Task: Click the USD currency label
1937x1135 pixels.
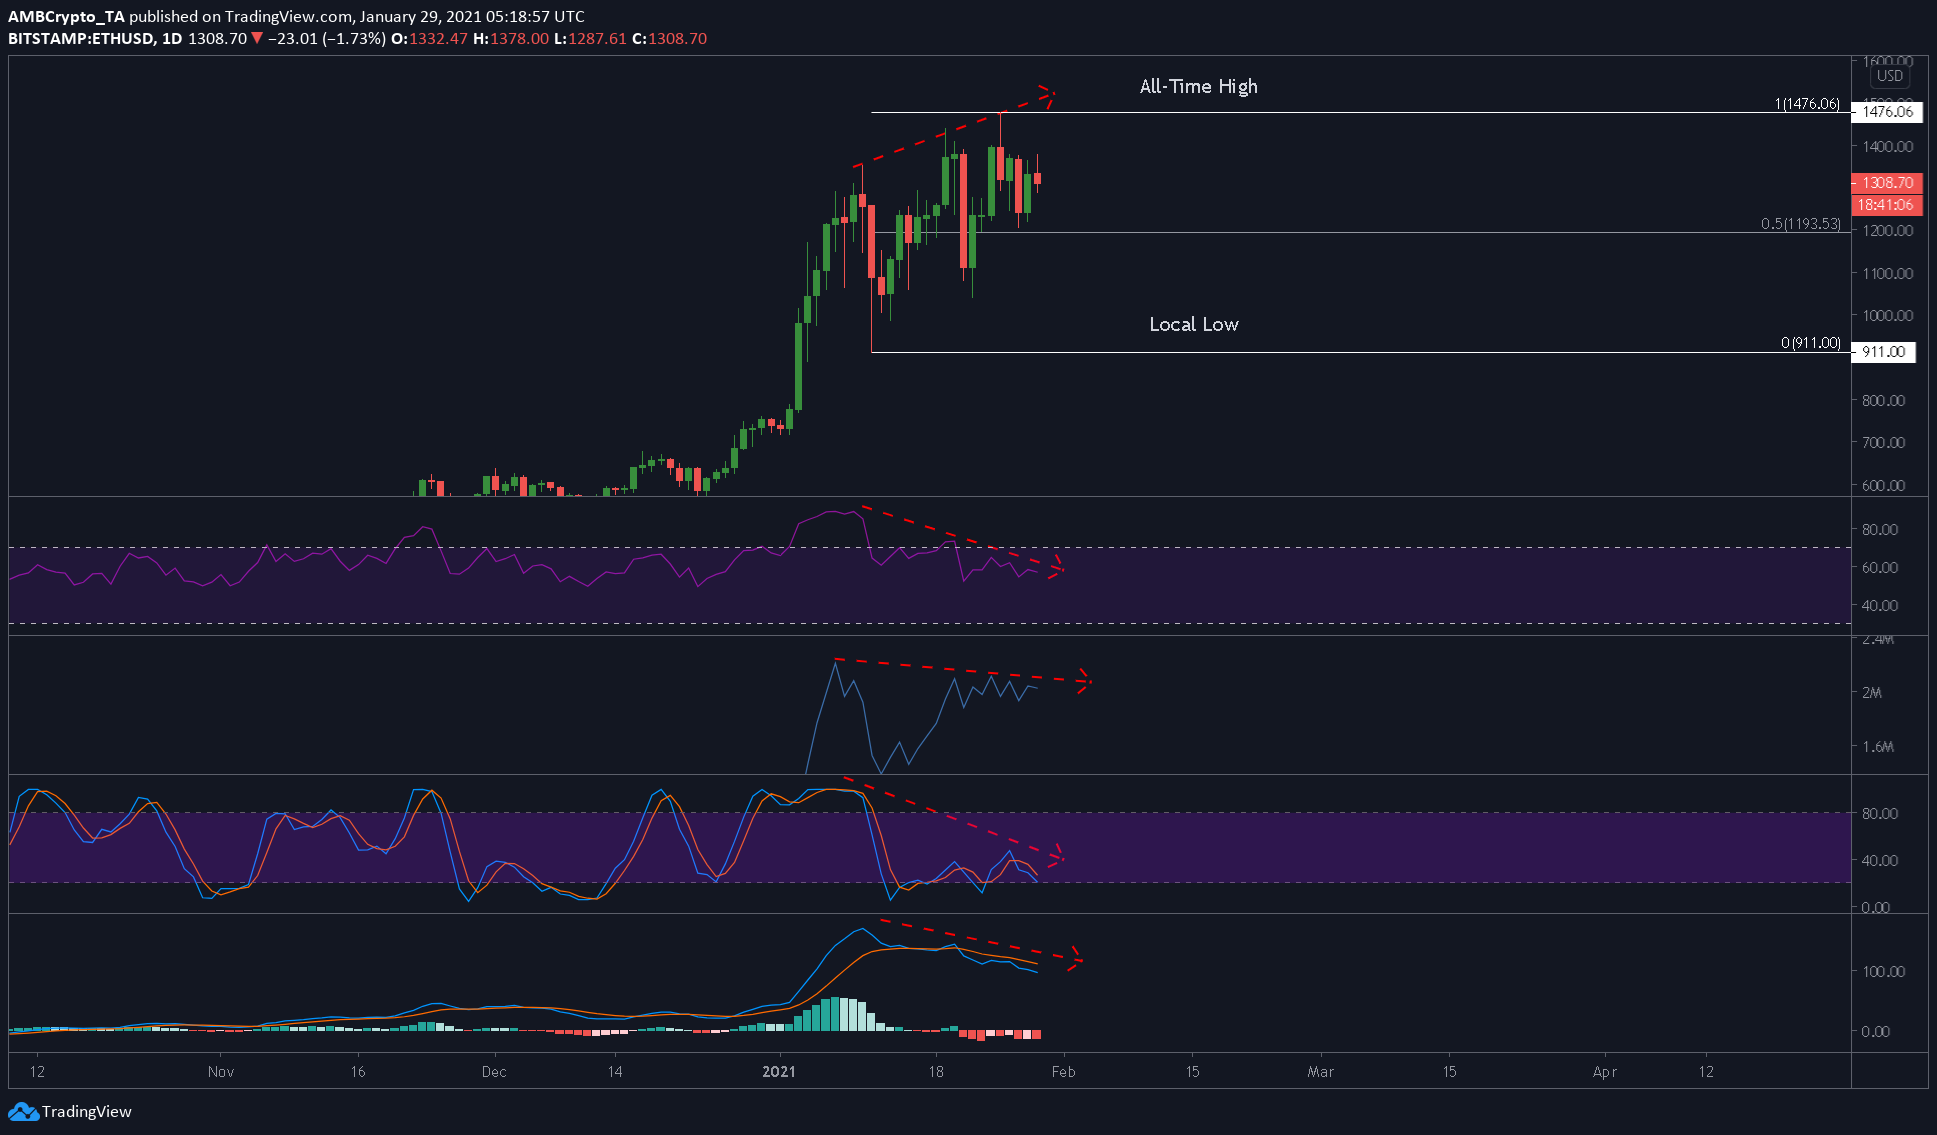Action: [1890, 76]
